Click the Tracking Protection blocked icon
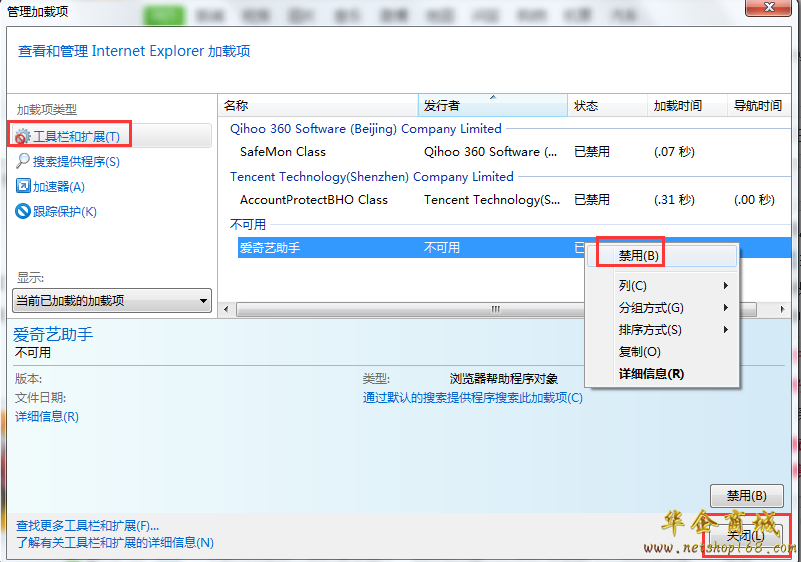 (23, 210)
